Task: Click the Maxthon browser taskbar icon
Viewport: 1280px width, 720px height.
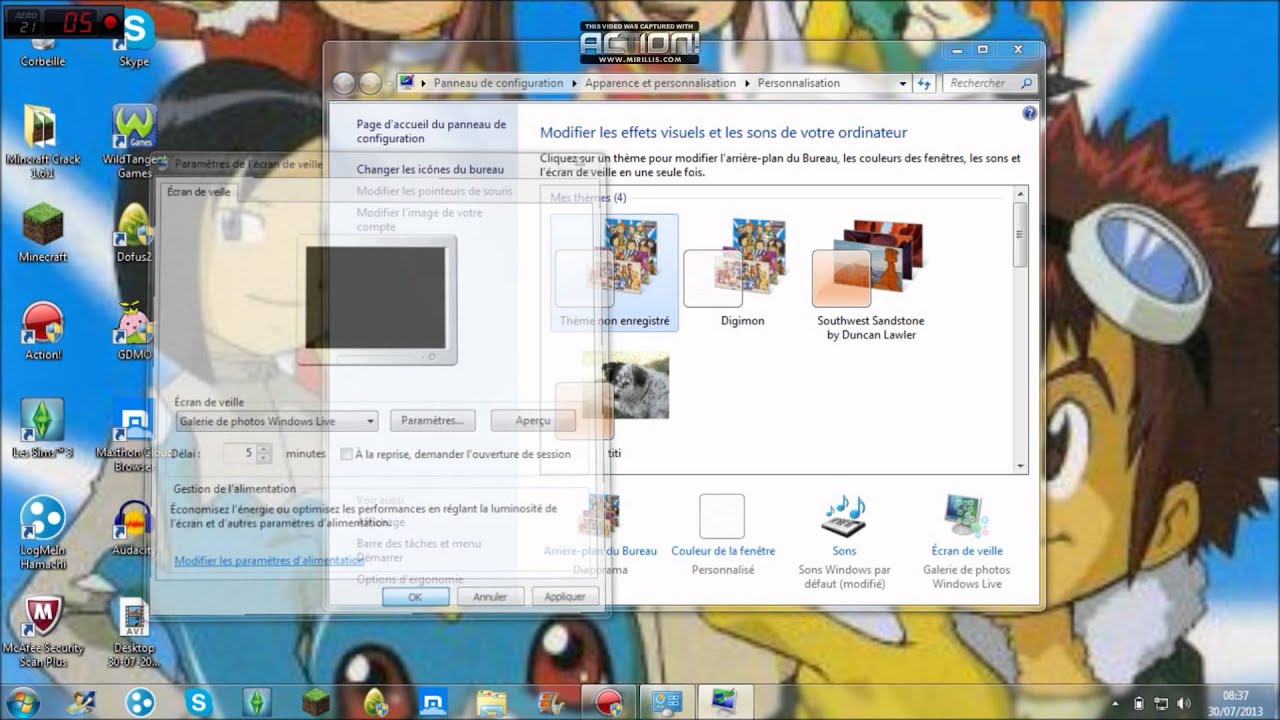Action: (432, 702)
